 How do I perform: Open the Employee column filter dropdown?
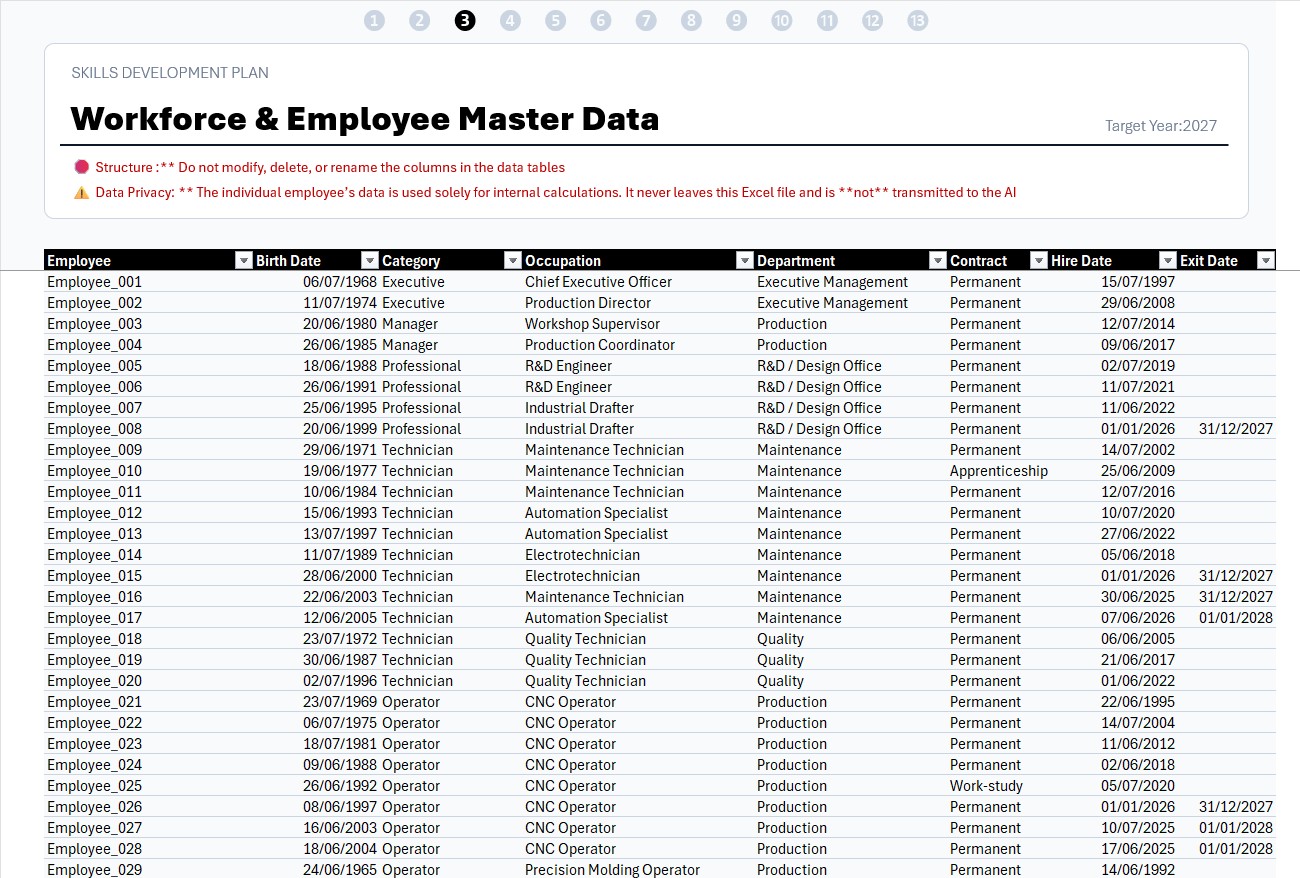tap(243, 261)
